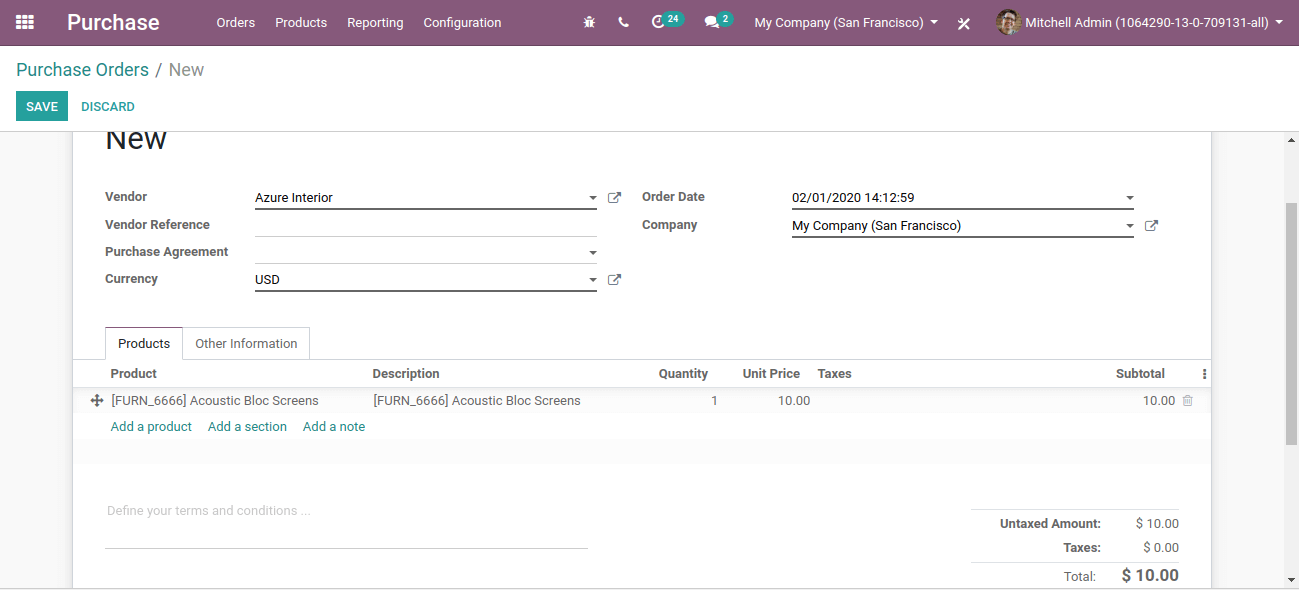The height and width of the screenshot is (590, 1299).
Task: Click the Taxes column header
Action: point(835,374)
